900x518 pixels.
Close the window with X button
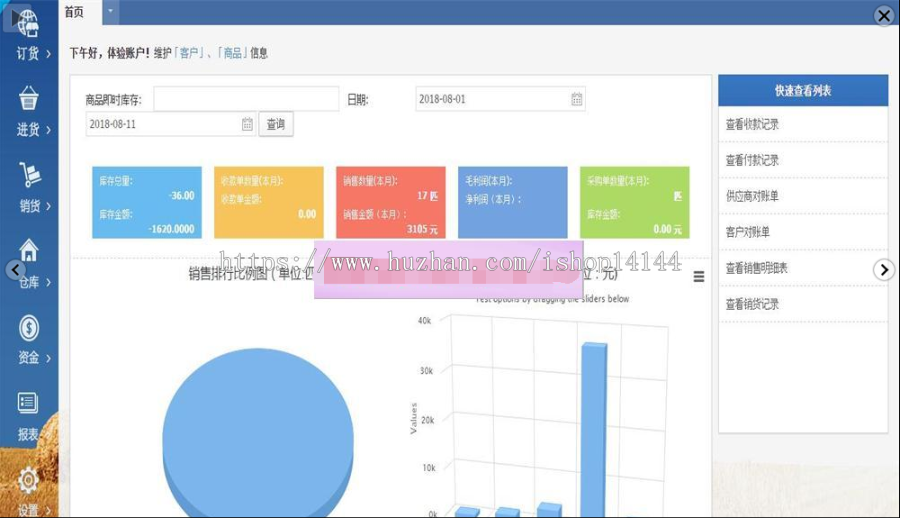coord(884,16)
